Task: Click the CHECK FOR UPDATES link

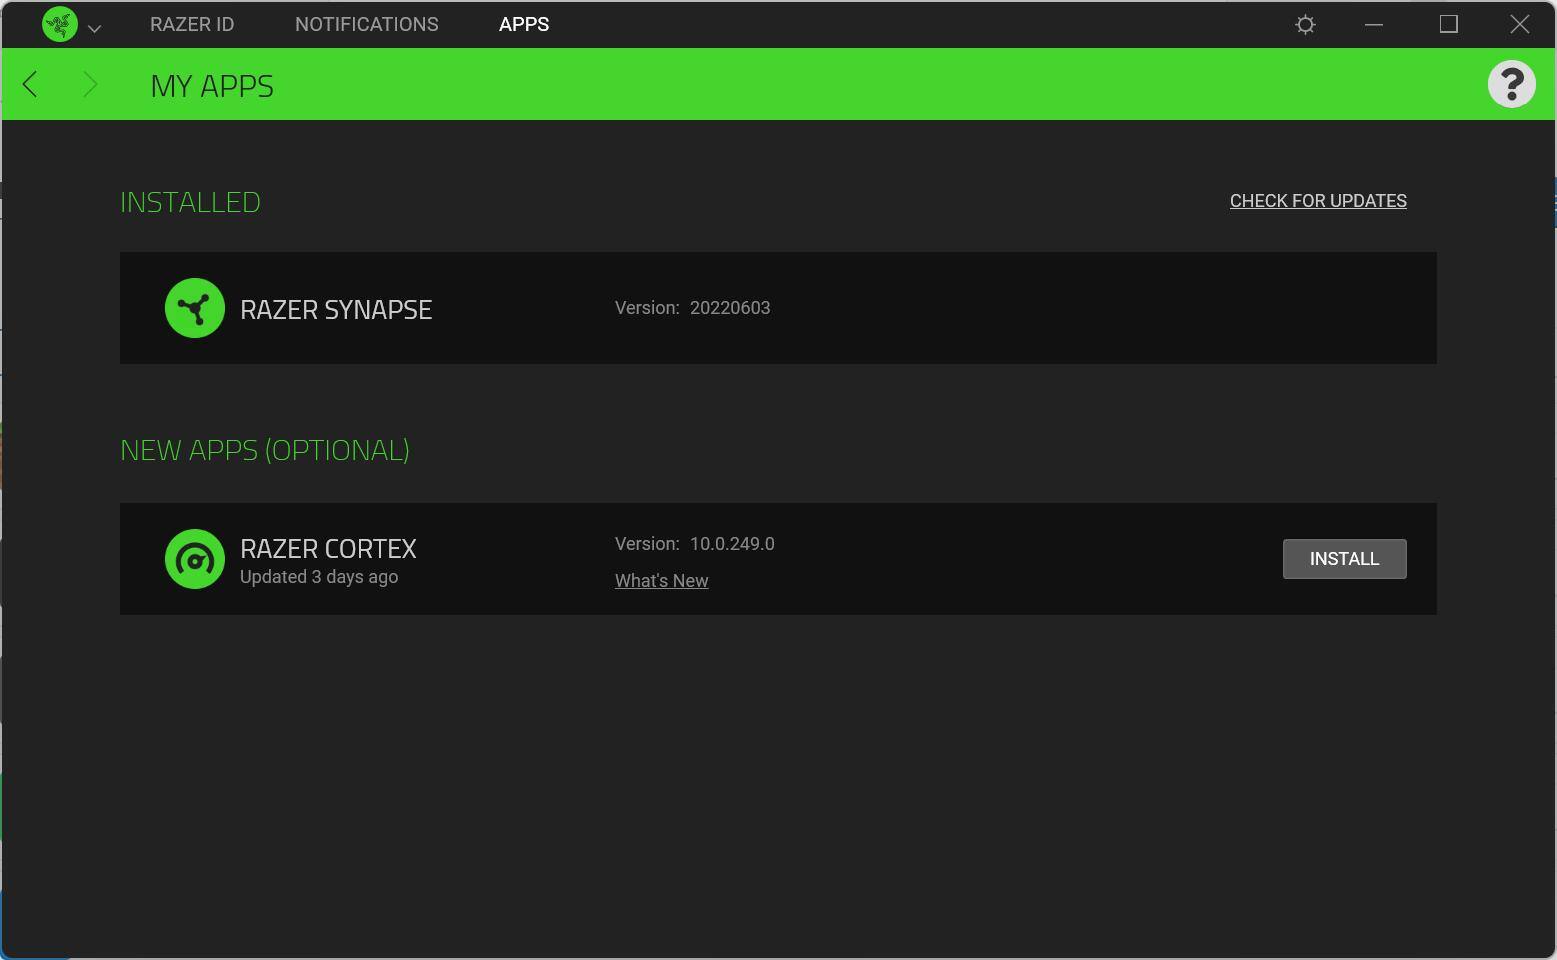Action: [x=1317, y=201]
